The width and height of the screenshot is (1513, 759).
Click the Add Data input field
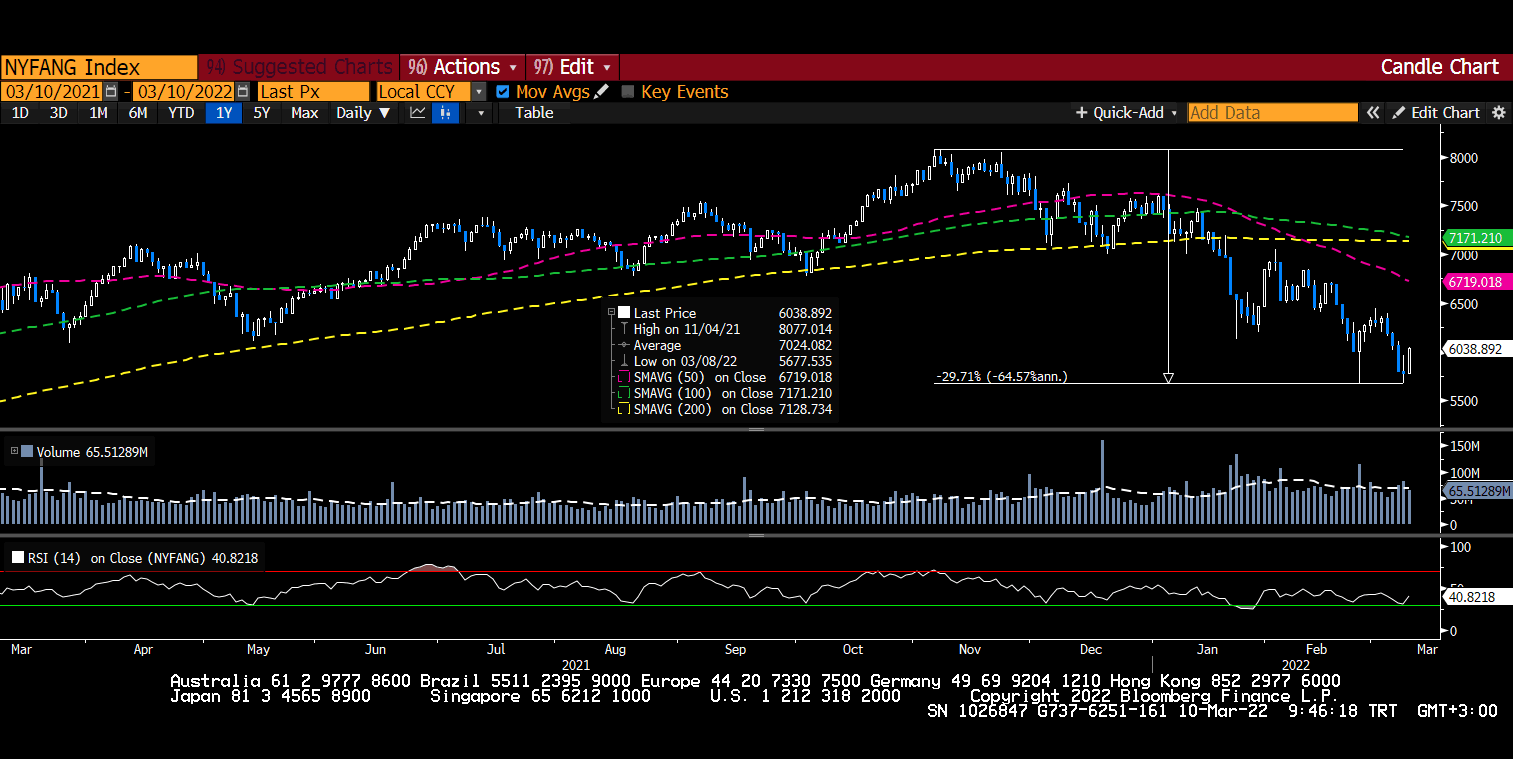pyautogui.click(x=1272, y=113)
